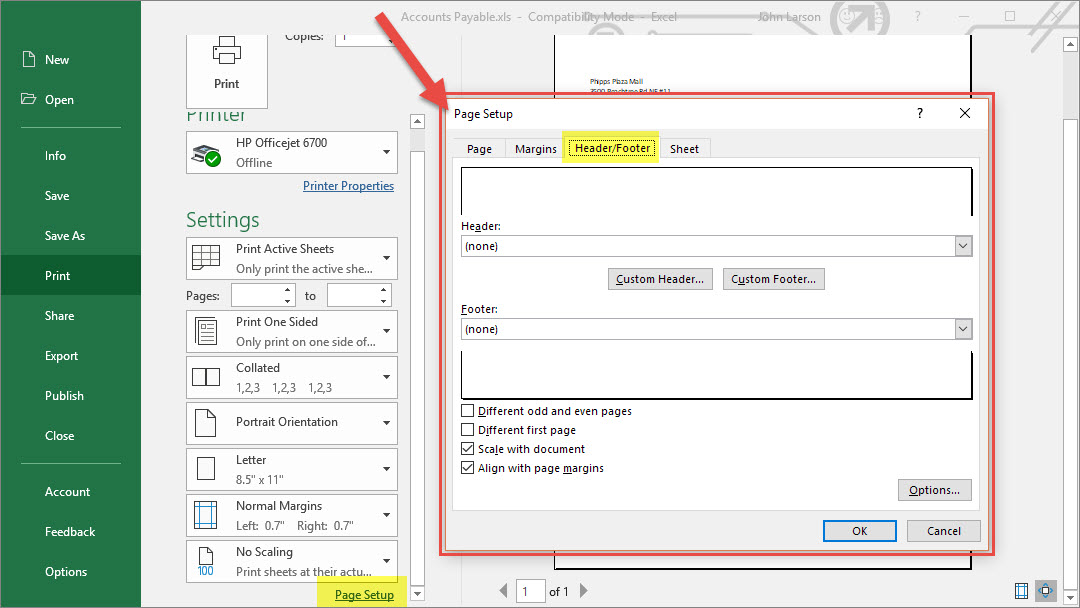Click the large Print printer icon button
Viewport: 1080px width, 608px height.
pyautogui.click(x=227, y=65)
